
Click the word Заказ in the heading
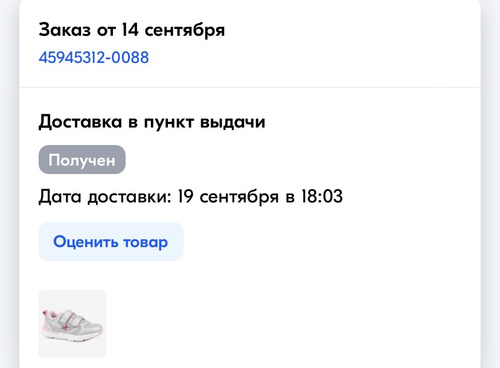coord(65,30)
